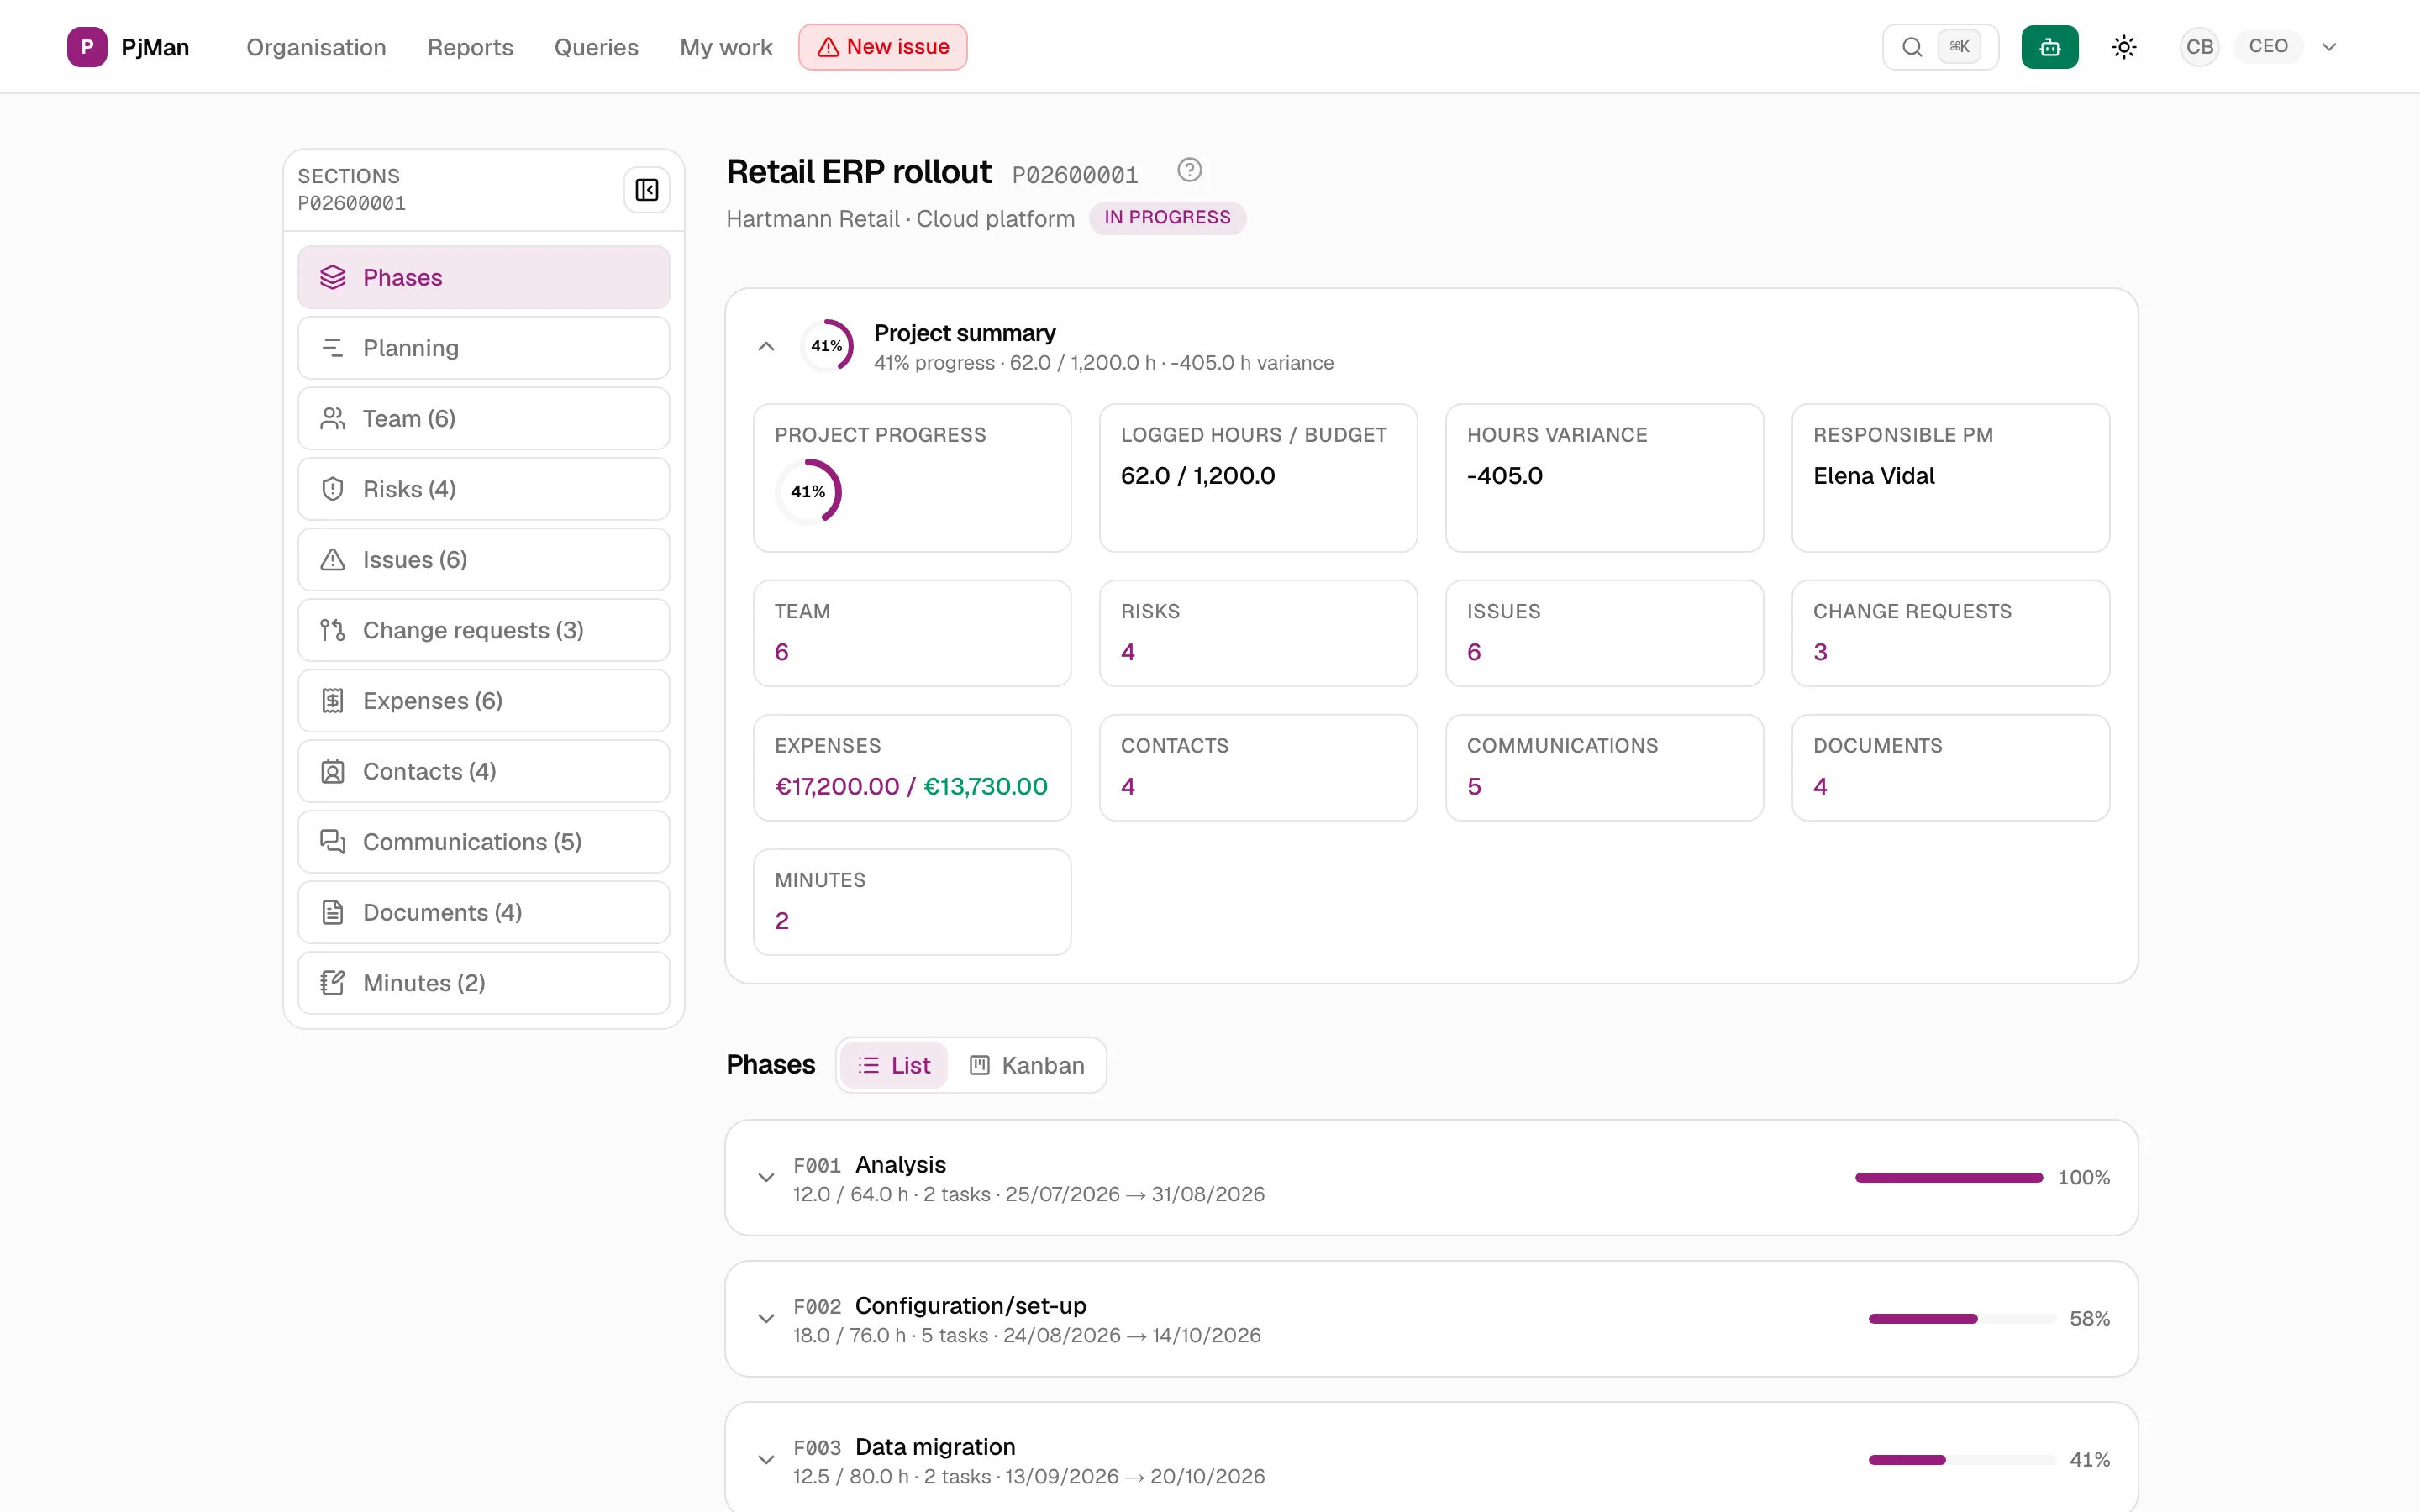
Task: Expand the F001 Analysis phase
Action: (766, 1178)
